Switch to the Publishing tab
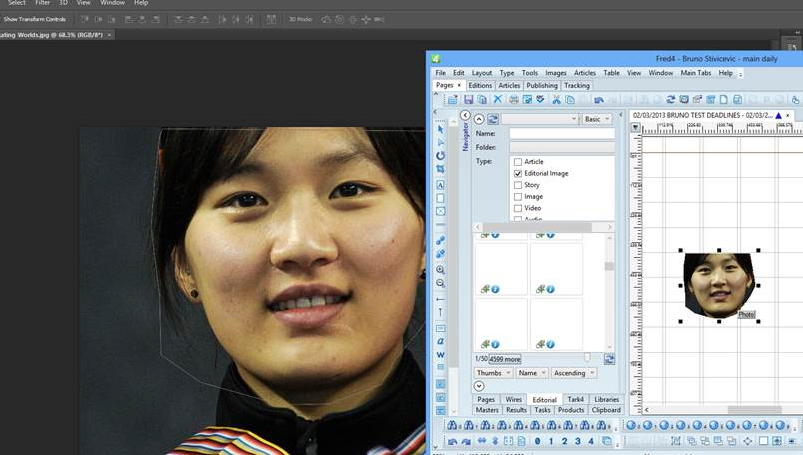This screenshot has height=455, width=803. (542, 86)
